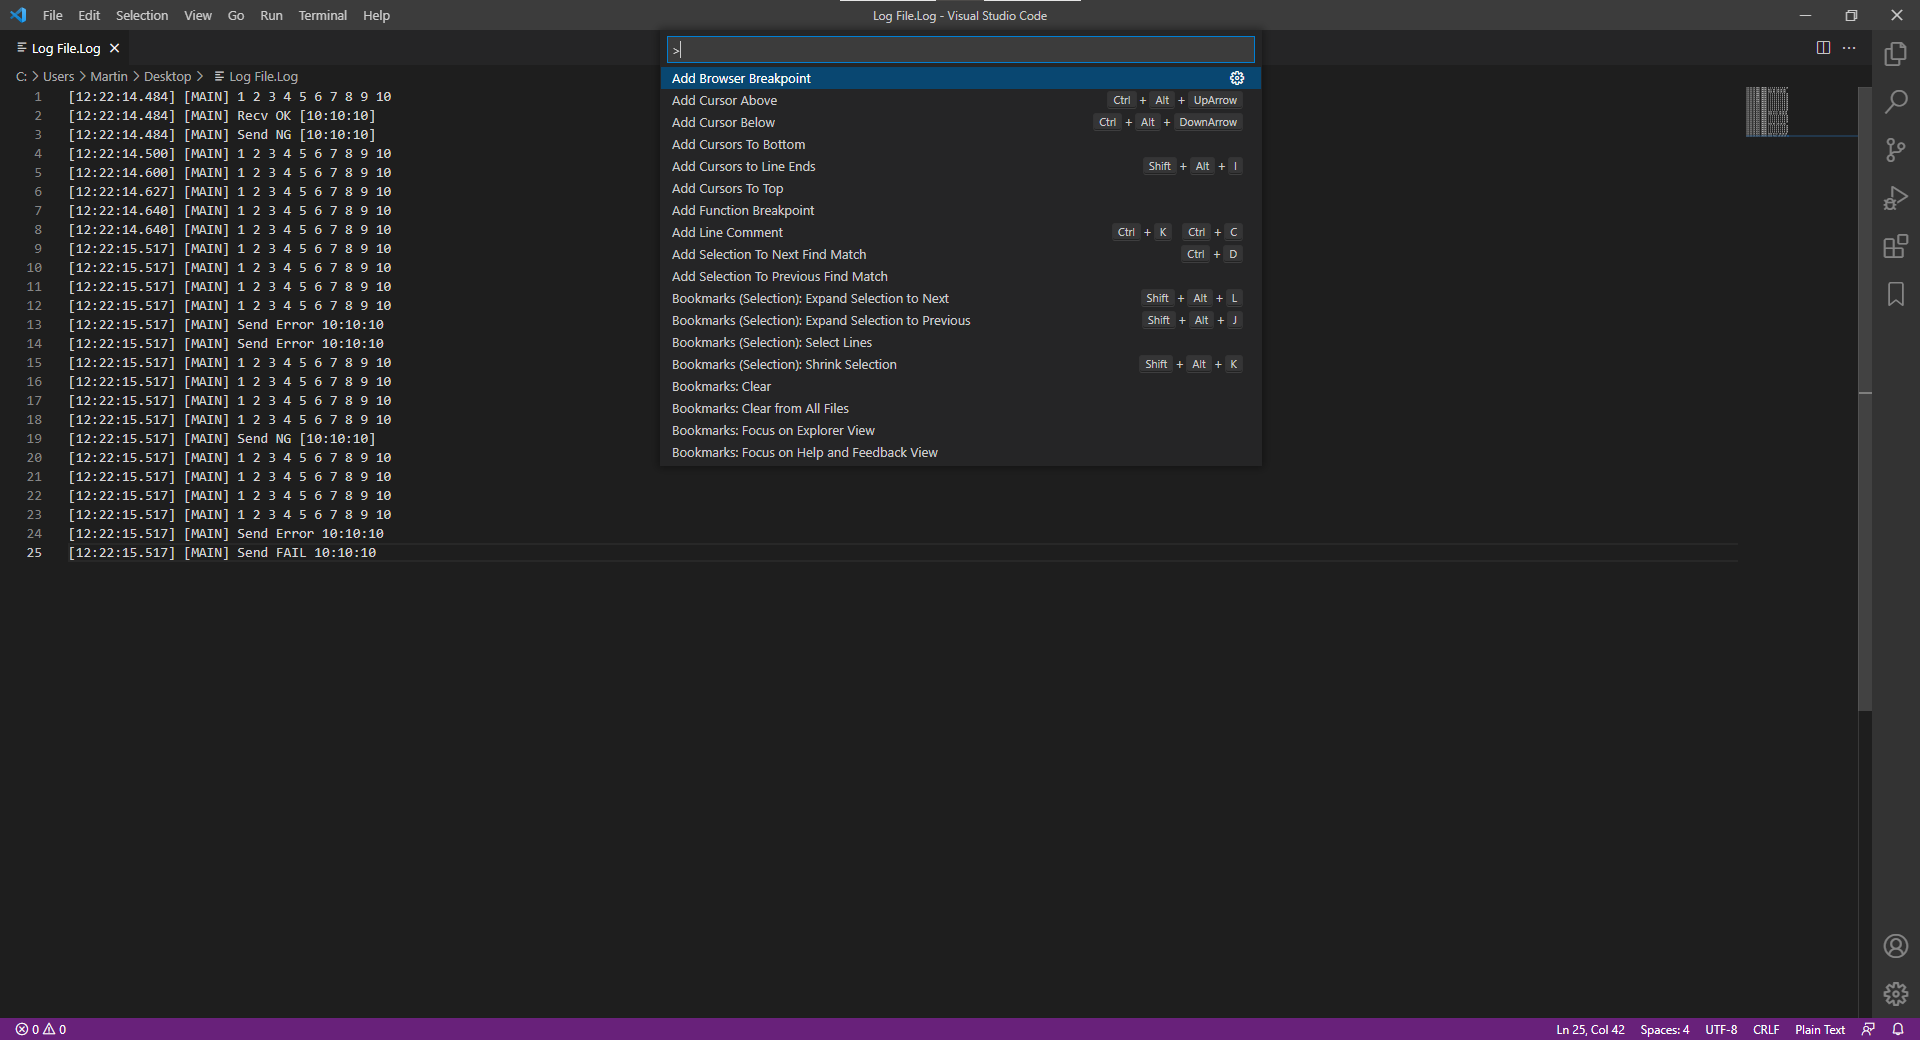
Task: Change encoding via UTF-8 status entry
Action: (1721, 1029)
